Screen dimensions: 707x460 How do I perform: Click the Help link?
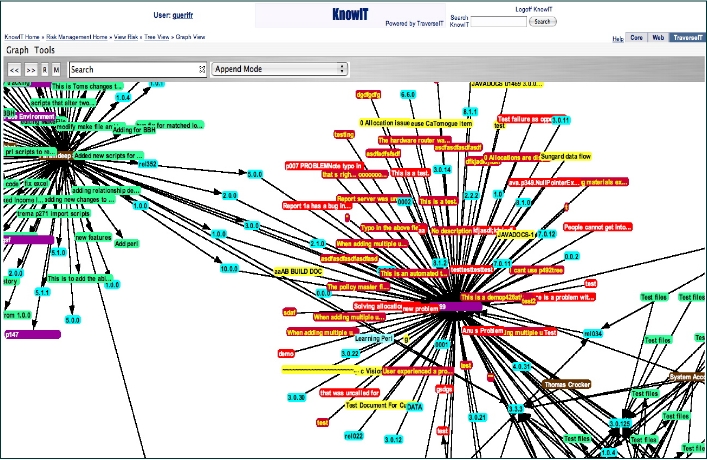617,38
